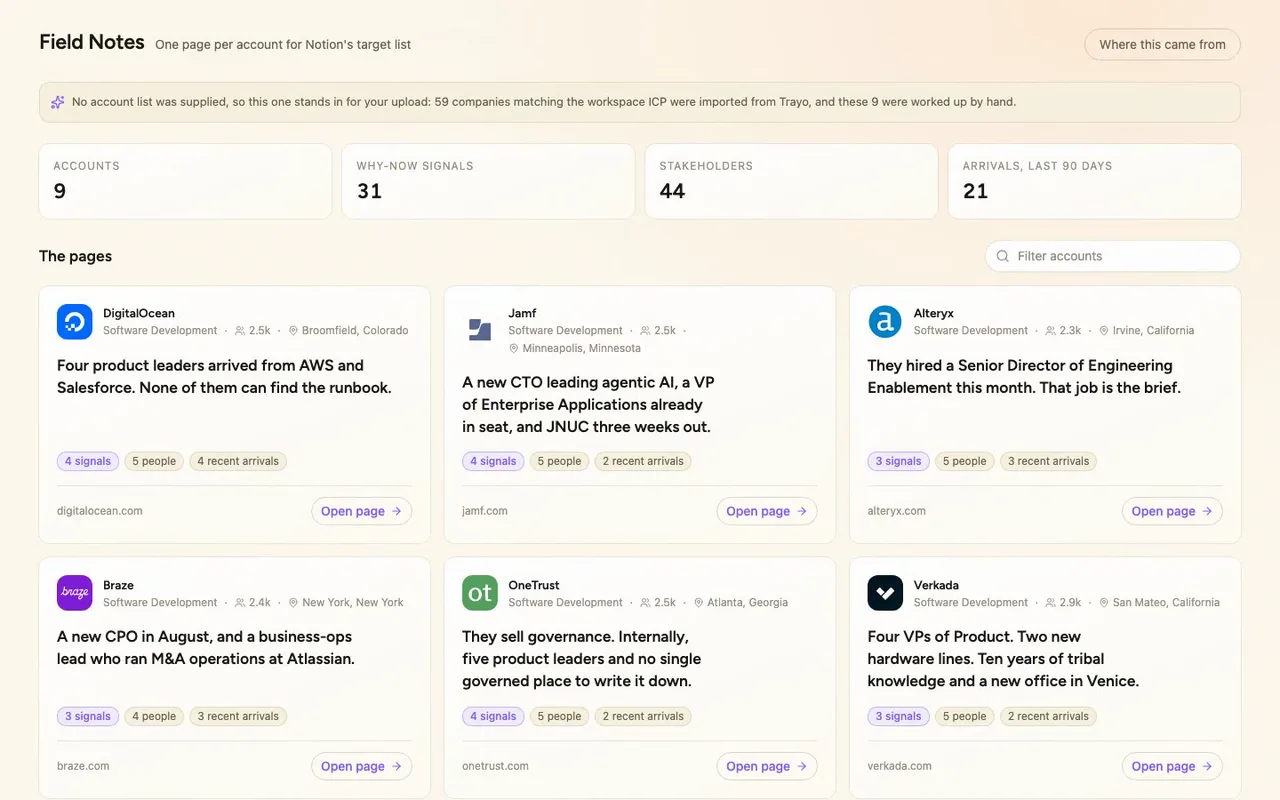Image resolution: width=1280 pixels, height=800 pixels.
Task: Open the Alteryx page
Action: tap(1172, 511)
